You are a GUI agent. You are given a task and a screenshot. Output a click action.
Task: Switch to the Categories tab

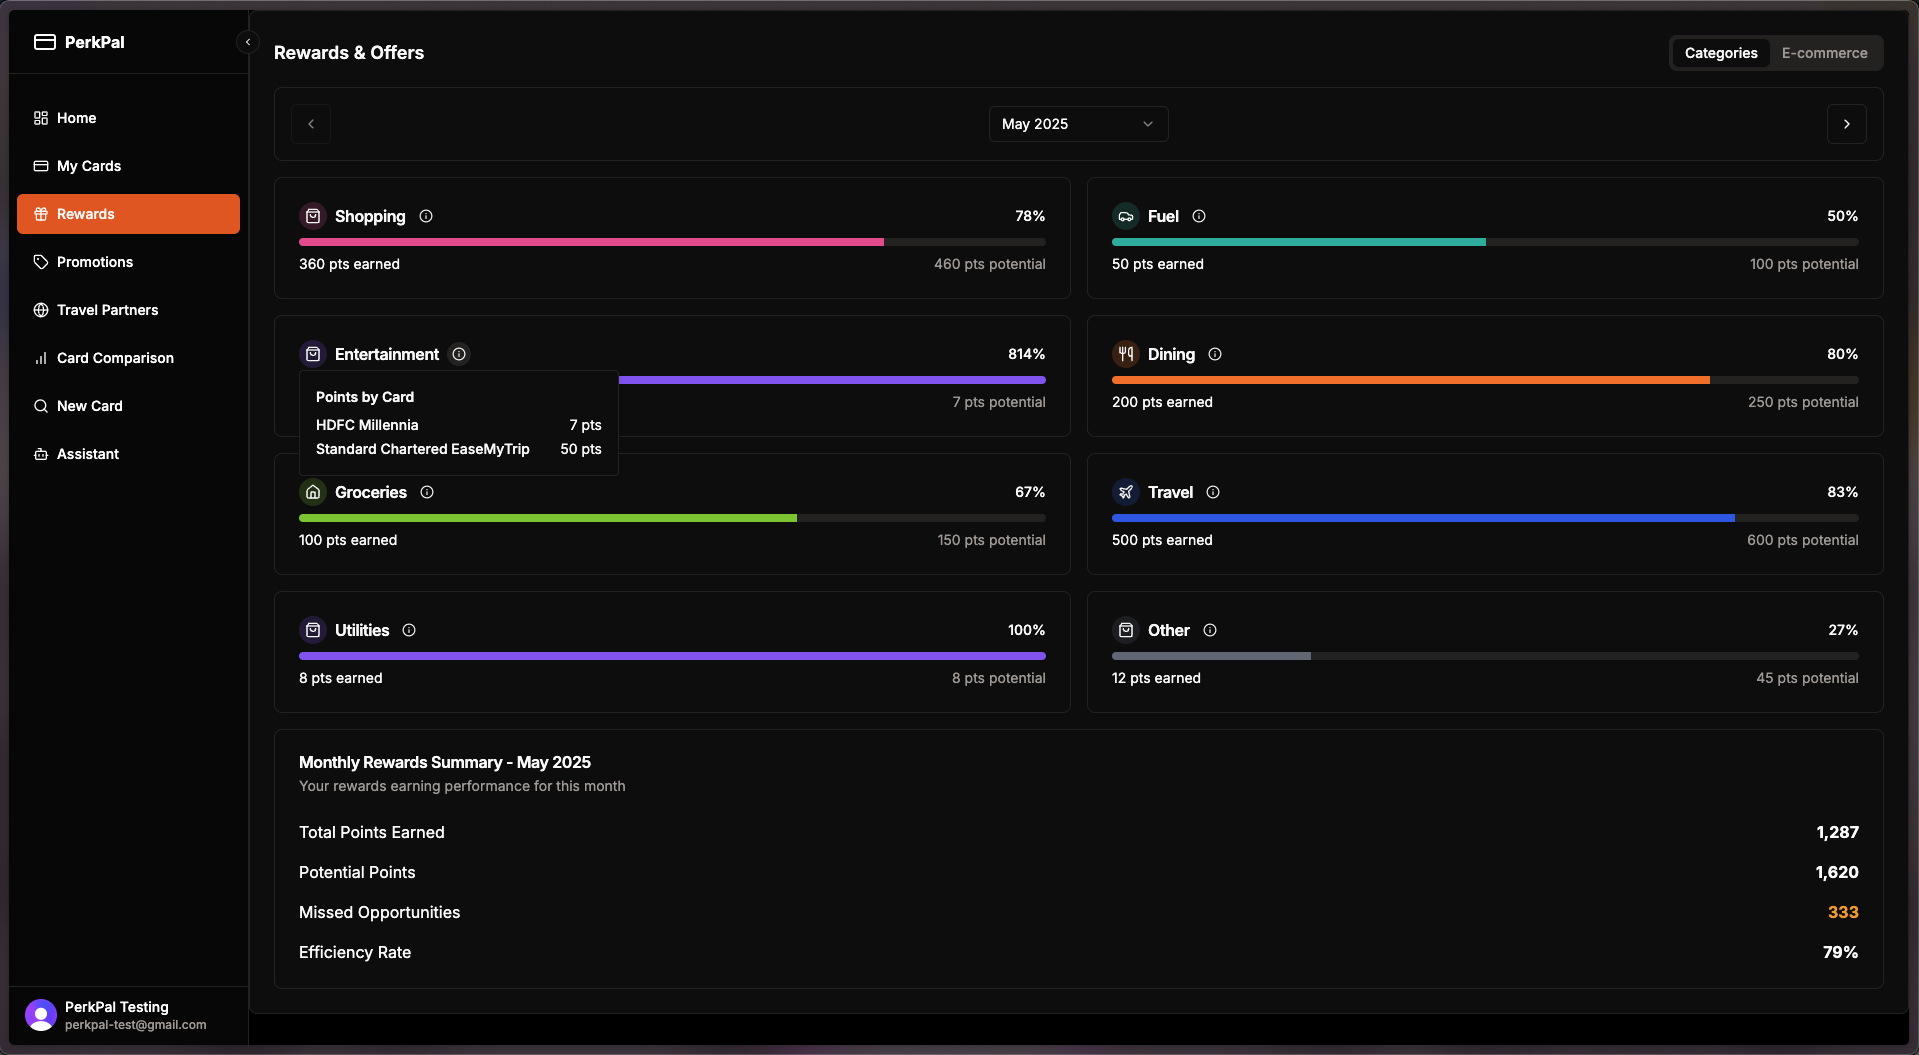pos(1720,53)
